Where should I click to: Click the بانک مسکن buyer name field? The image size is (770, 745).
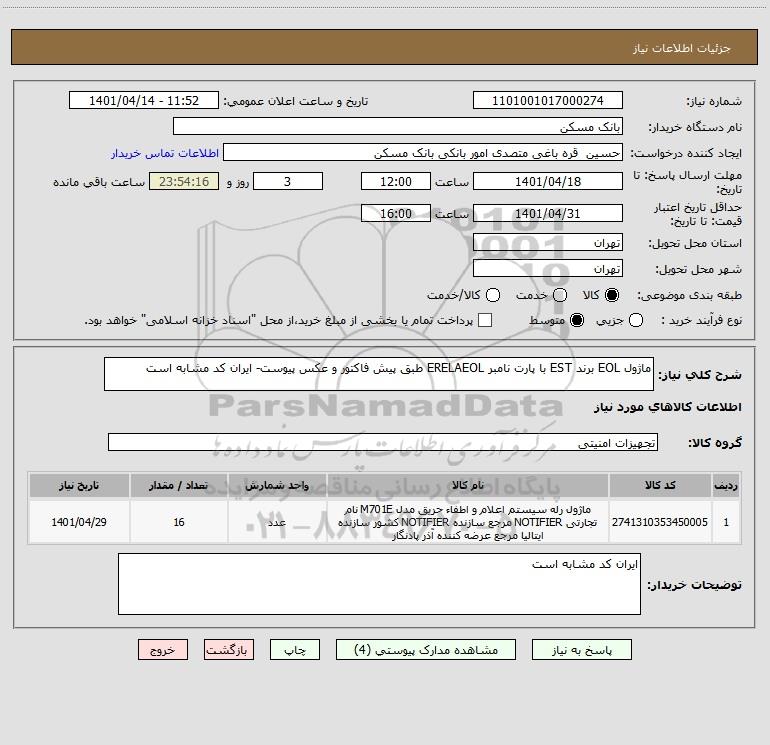pos(398,126)
